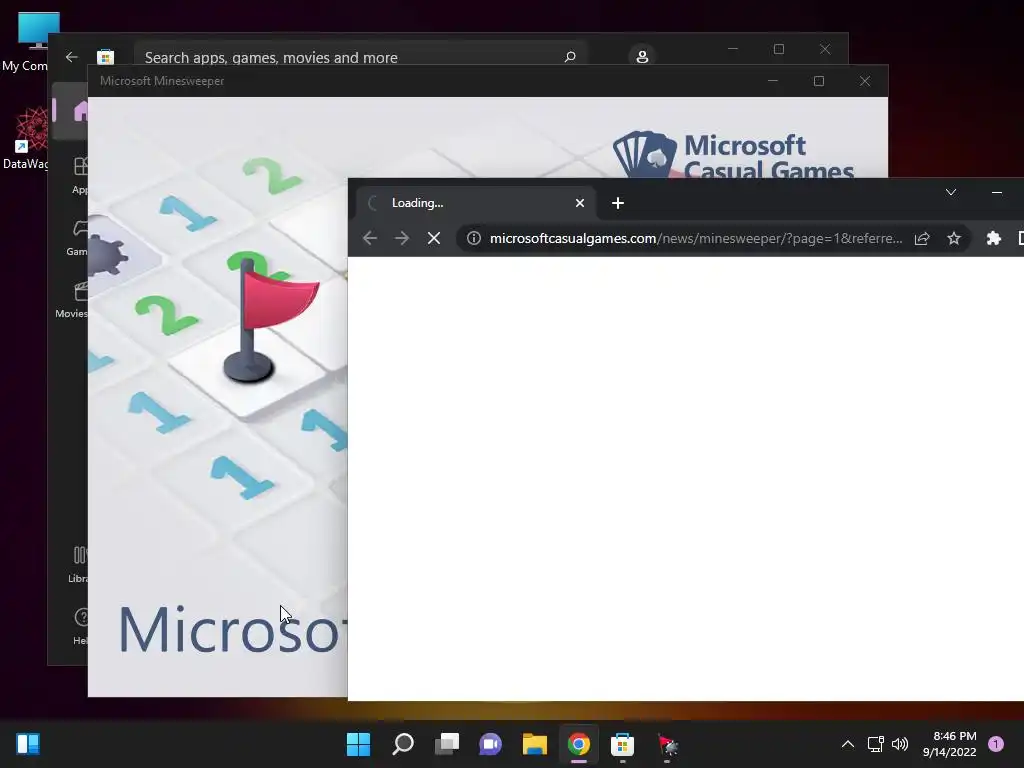Open the Store account profile icon
This screenshot has width=1024, height=768.
tap(642, 56)
